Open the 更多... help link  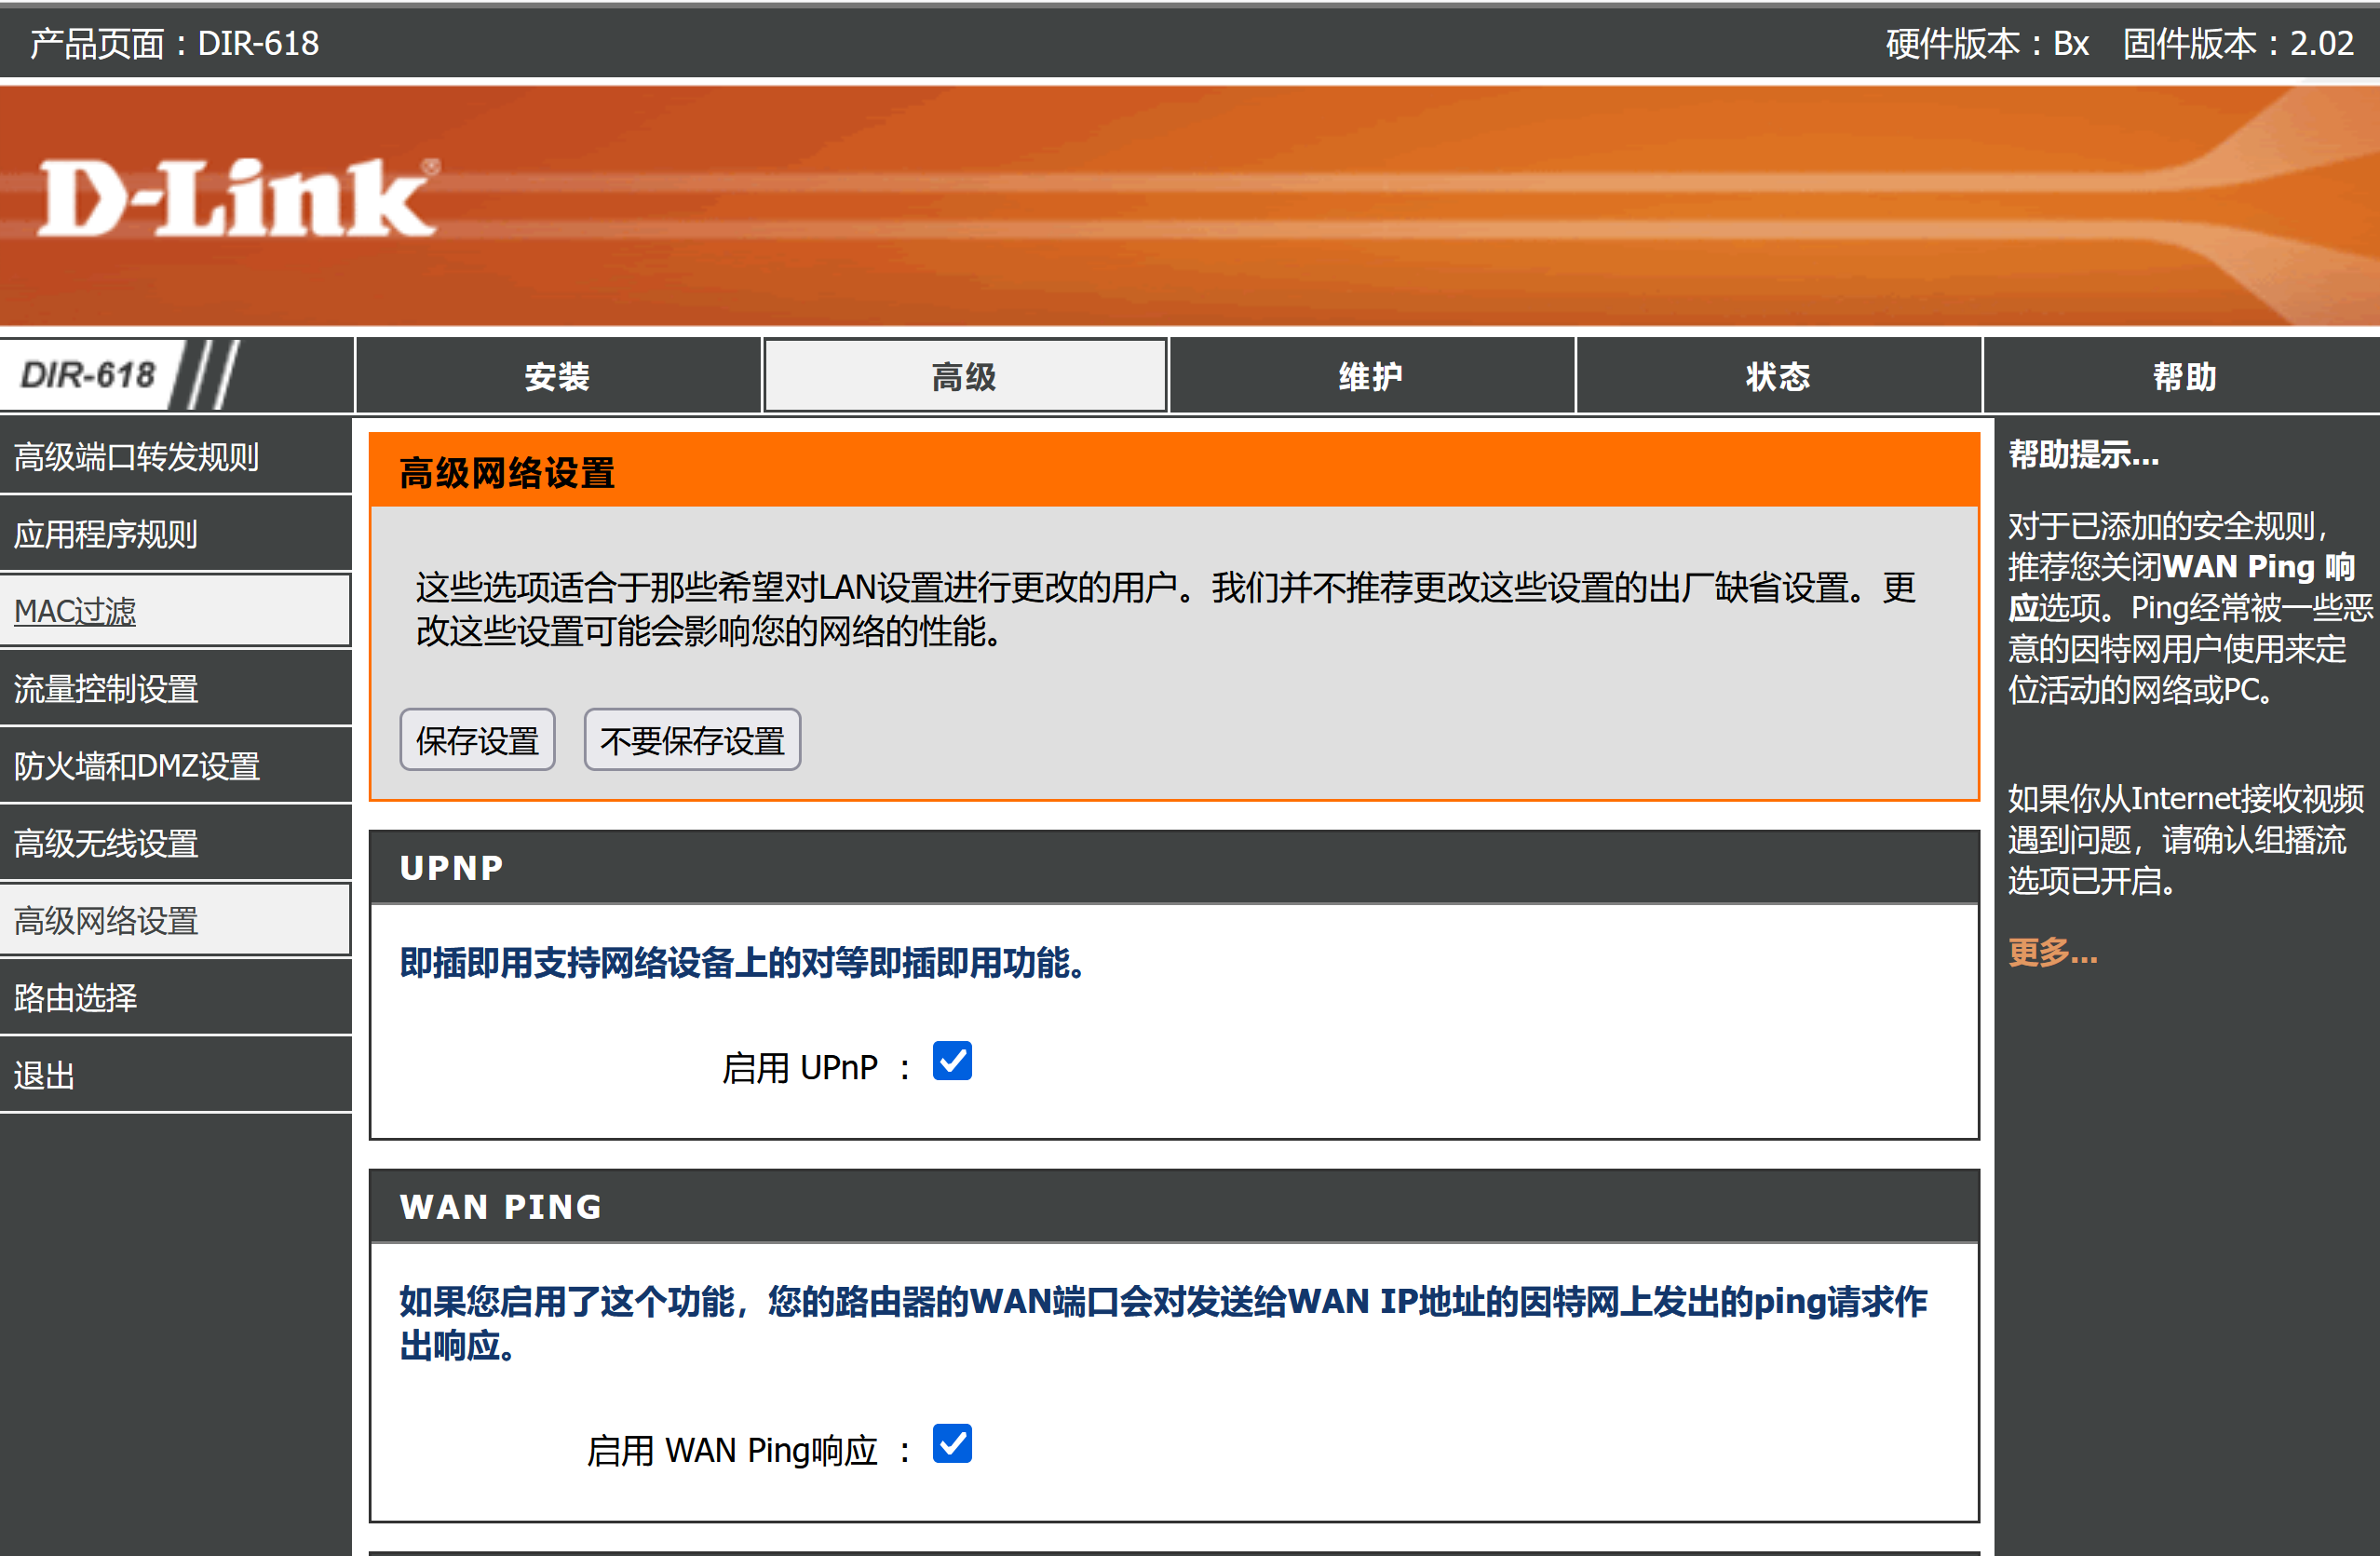tap(2052, 952)
